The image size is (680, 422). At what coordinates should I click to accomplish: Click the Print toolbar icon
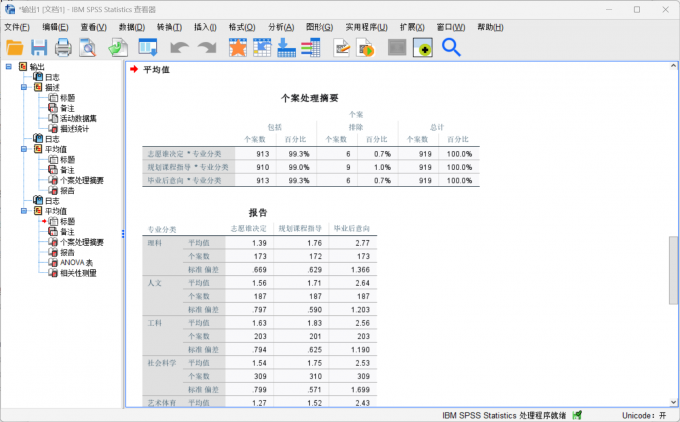click(x=63, y=47)
